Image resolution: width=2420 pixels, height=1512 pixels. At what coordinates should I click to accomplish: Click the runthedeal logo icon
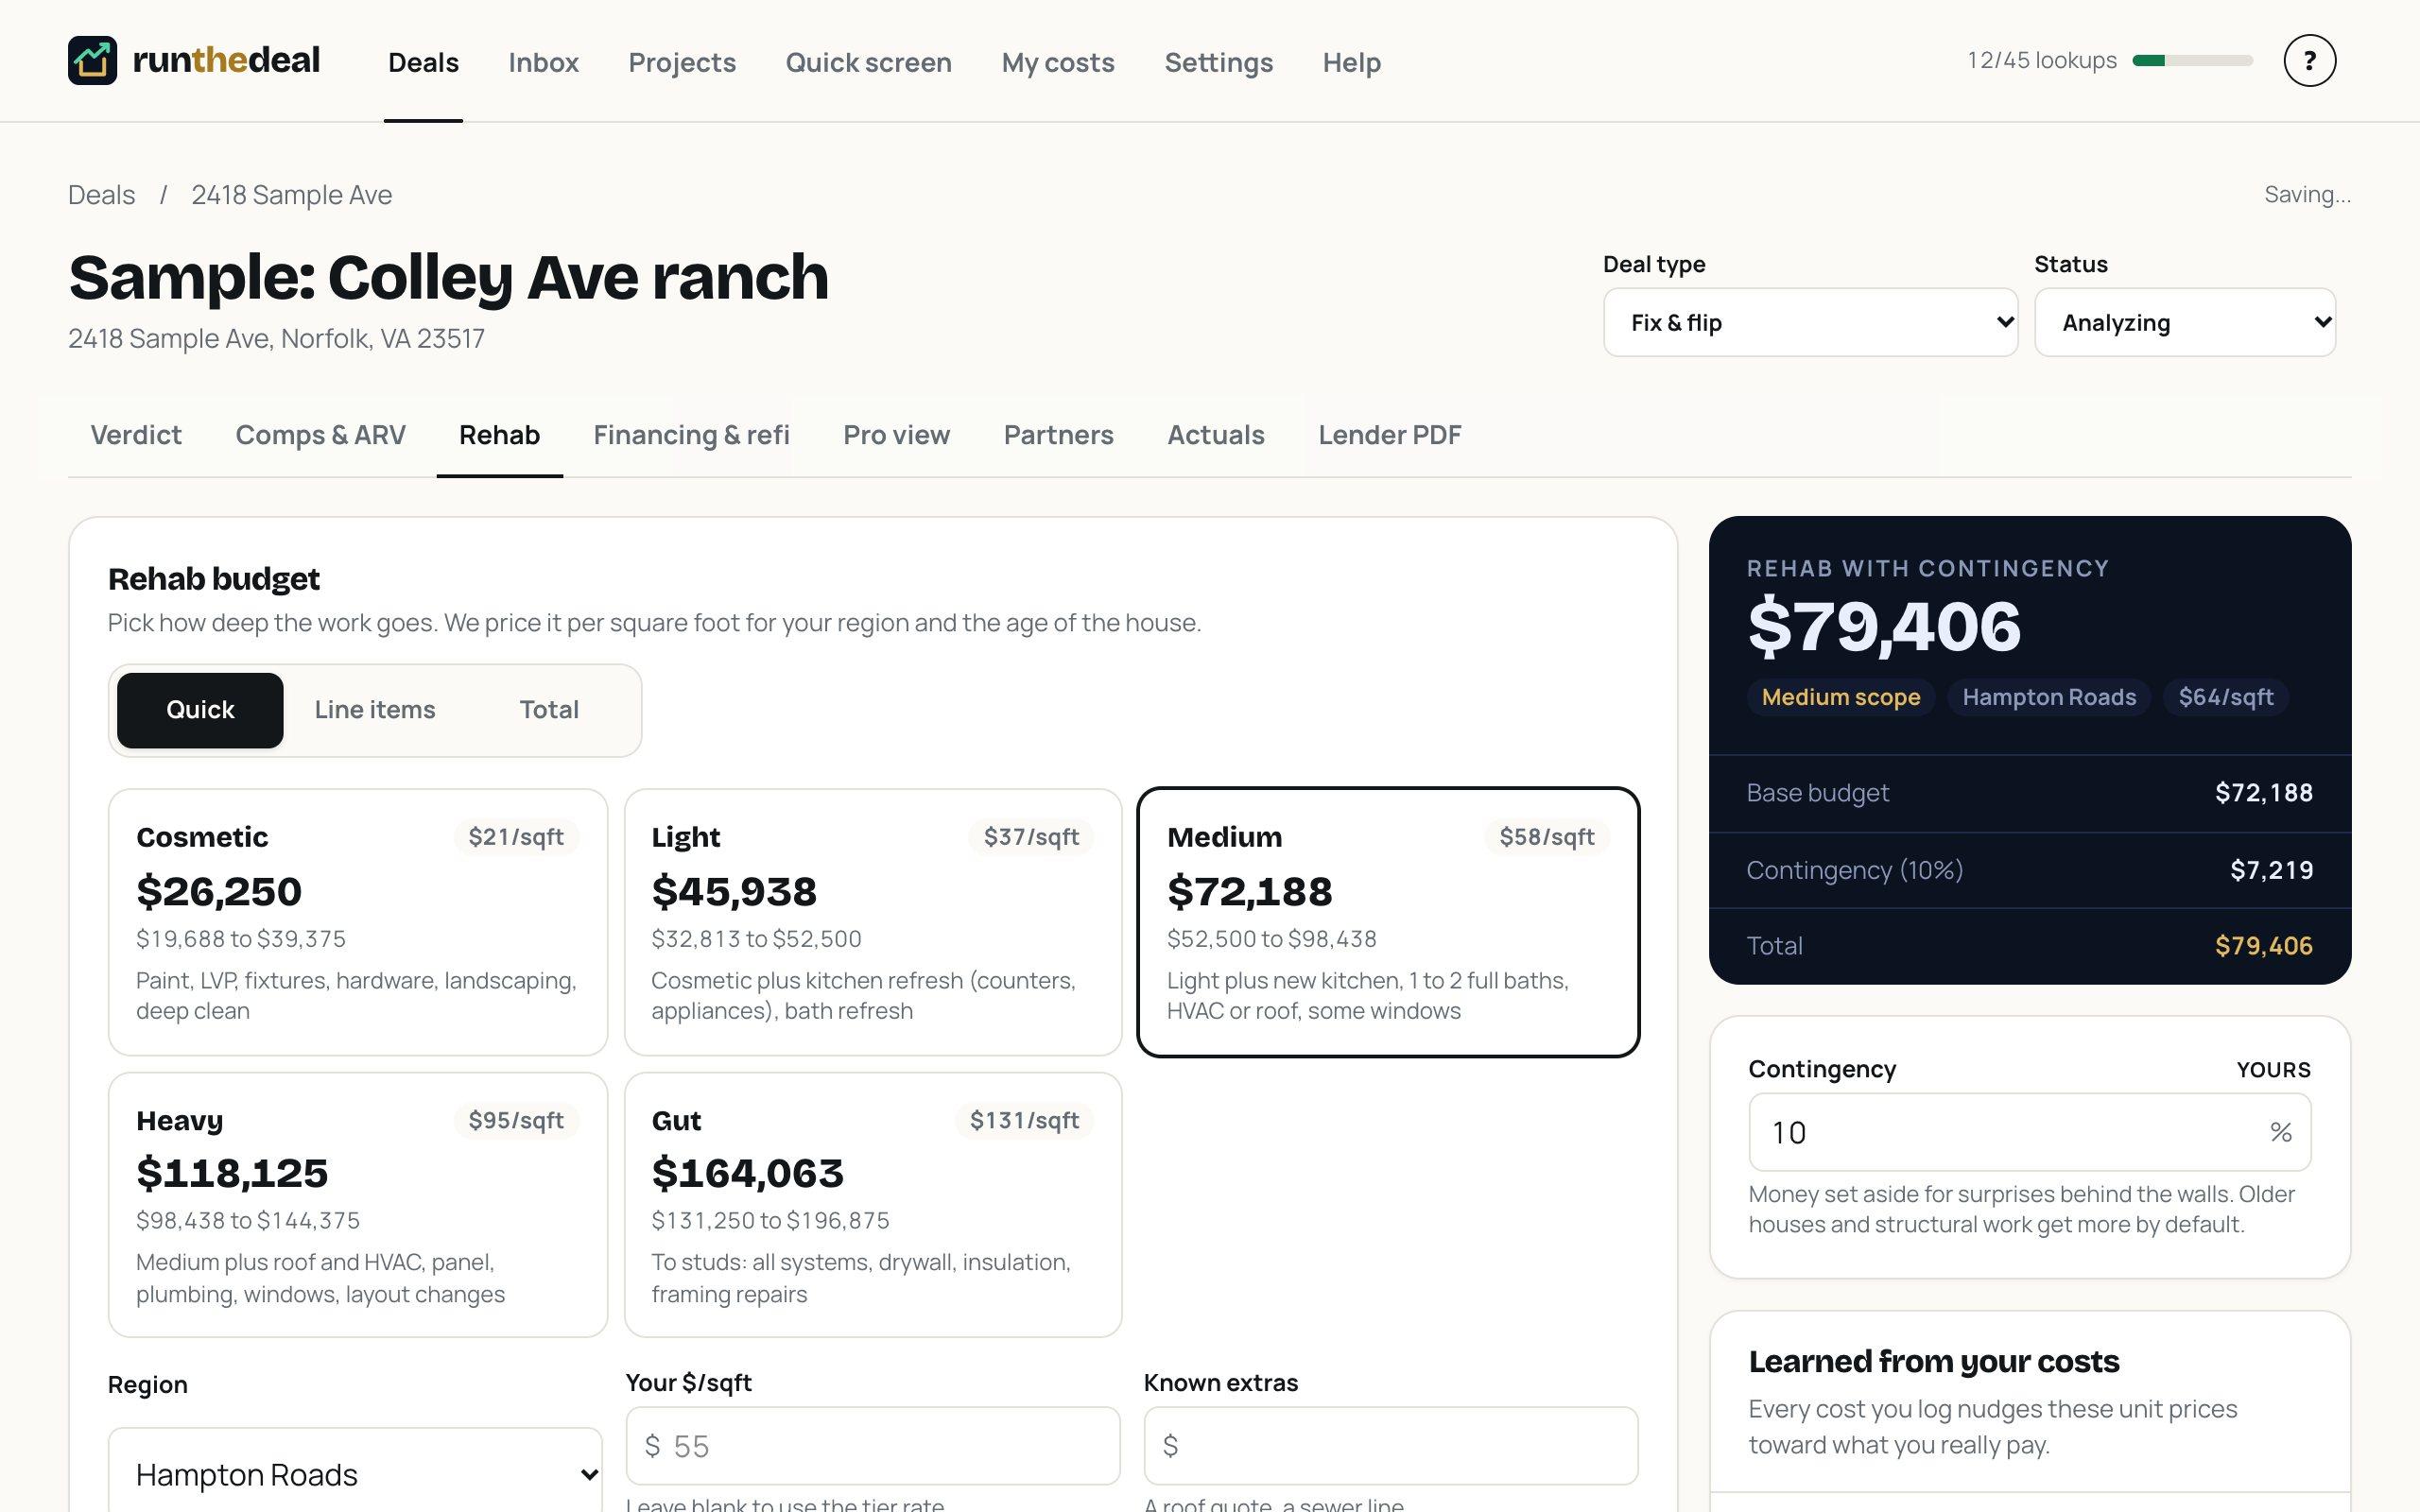(x=92, y=60)
